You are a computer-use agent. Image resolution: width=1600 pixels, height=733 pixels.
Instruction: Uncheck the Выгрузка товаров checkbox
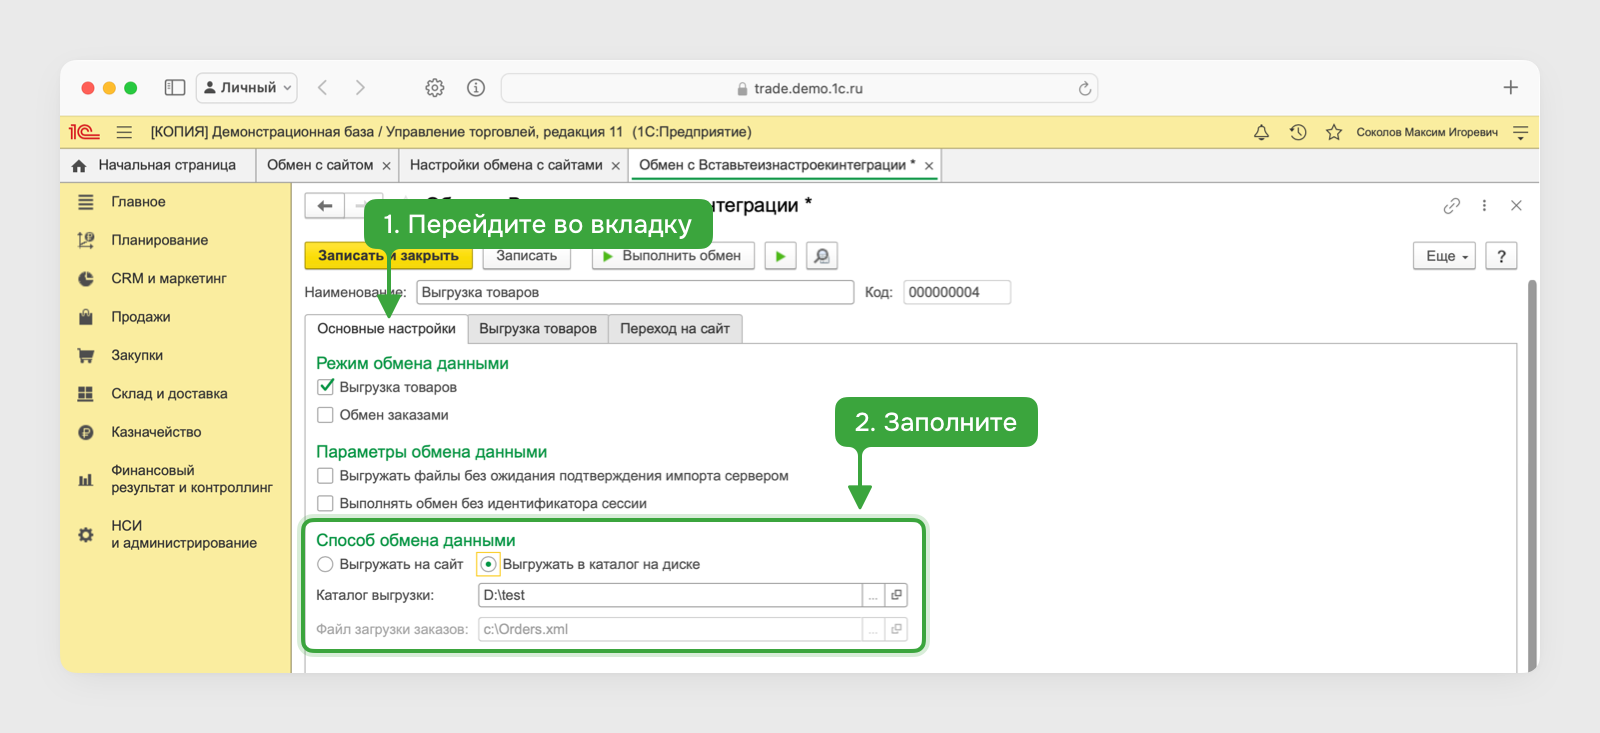click(325, 387)
